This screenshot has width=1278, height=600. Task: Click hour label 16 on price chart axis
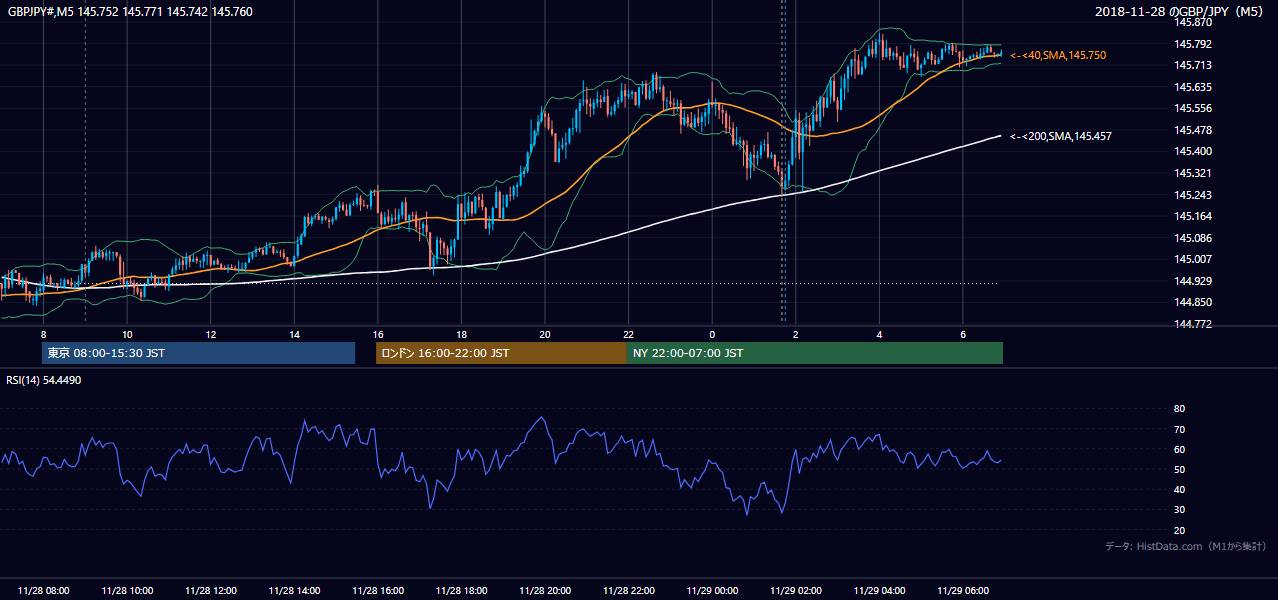(377, 334)
